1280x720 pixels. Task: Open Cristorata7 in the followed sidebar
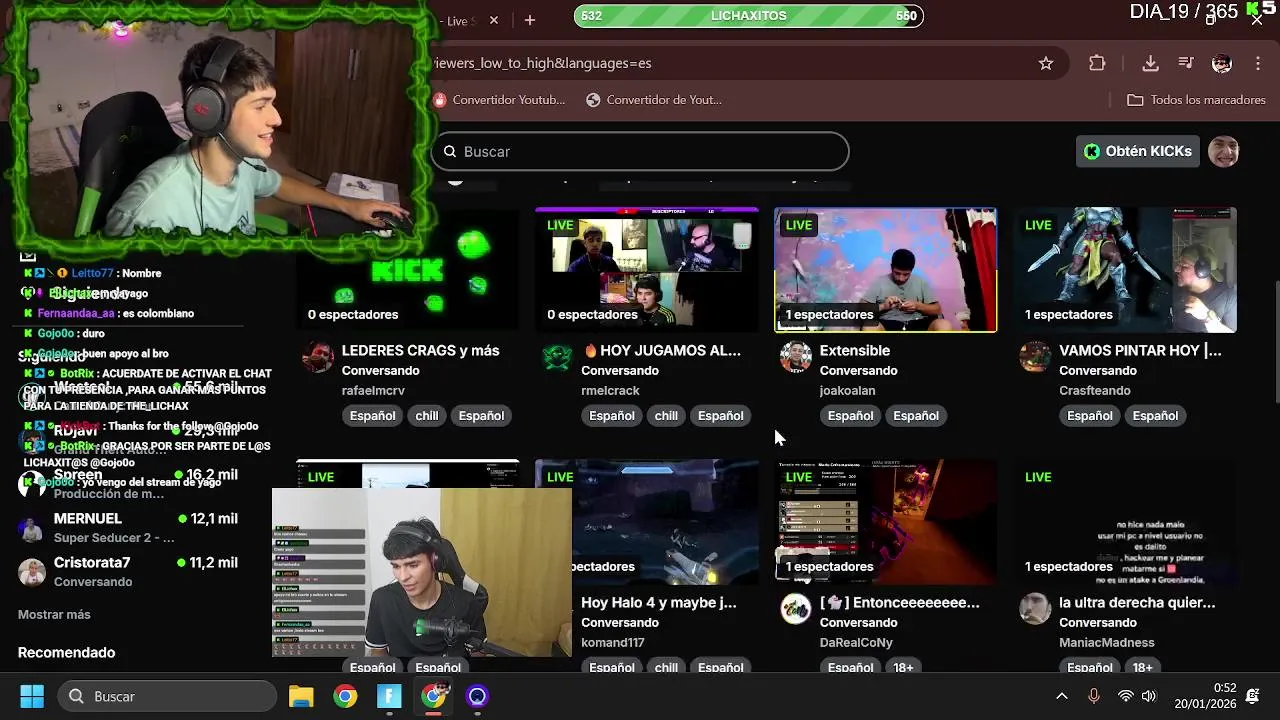click(128, 571)
